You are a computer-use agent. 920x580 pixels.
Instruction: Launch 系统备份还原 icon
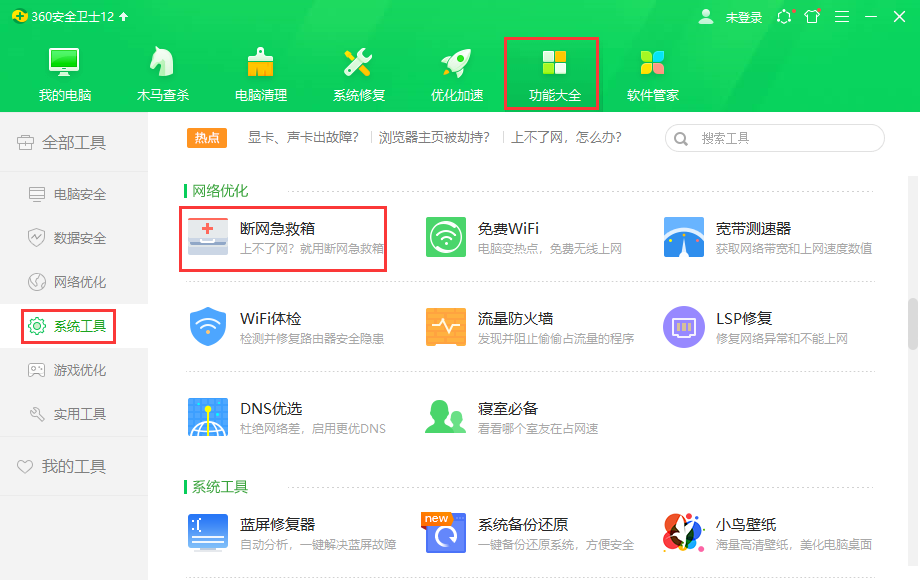(x=445, y=532)
